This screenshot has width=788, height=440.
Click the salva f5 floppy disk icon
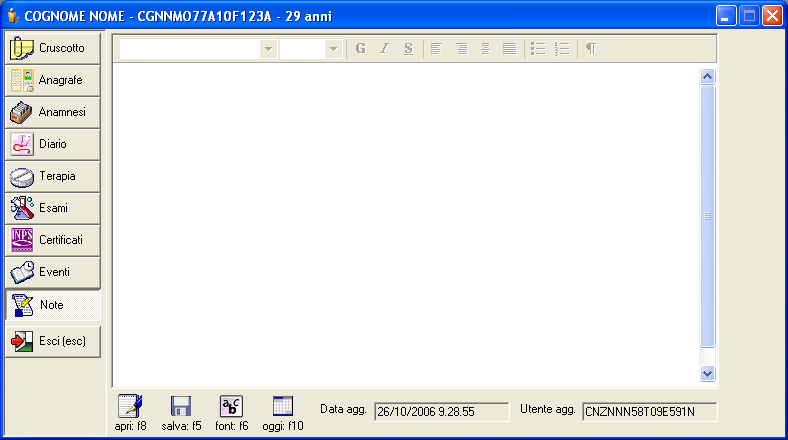tap(181, 406)
